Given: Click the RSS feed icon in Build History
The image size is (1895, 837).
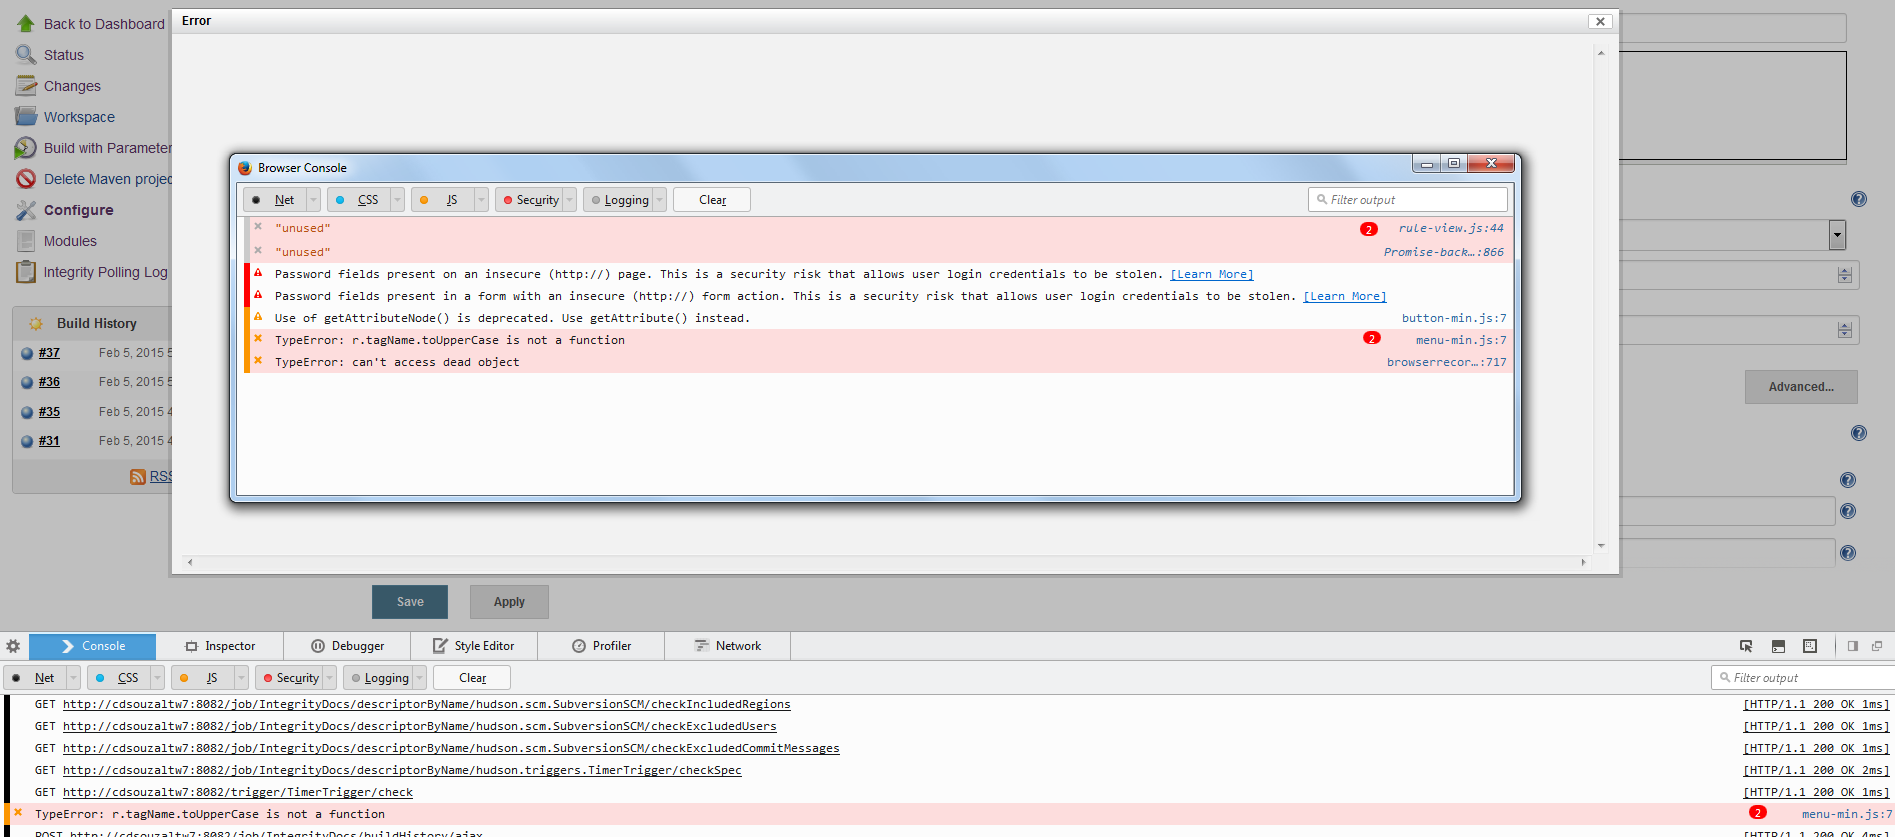Looking at the screenshot, I should 138,477.
